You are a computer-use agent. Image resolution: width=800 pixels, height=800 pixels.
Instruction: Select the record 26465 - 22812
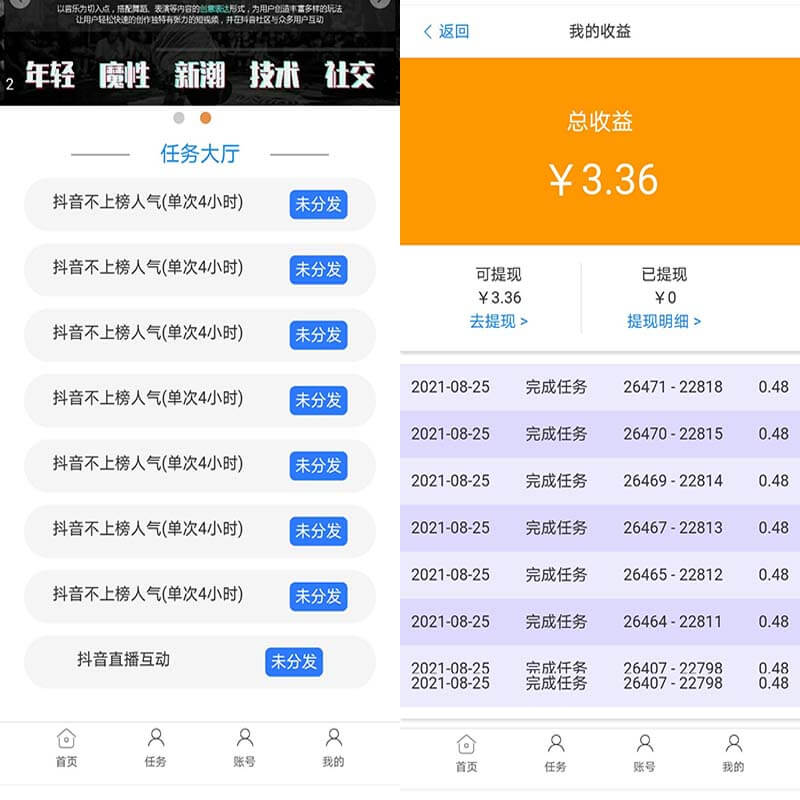pyautogui.click(x=600, y=575)
